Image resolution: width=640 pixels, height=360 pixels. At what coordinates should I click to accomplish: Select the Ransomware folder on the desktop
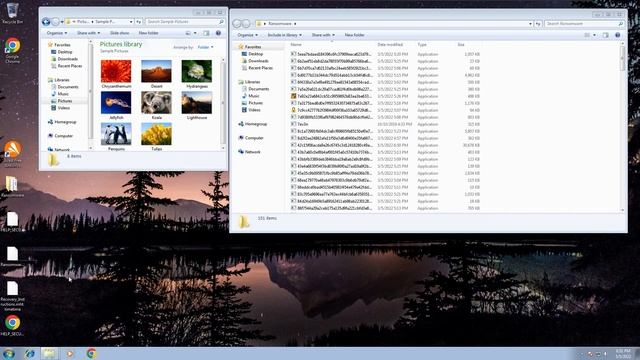tap(12, 187)
